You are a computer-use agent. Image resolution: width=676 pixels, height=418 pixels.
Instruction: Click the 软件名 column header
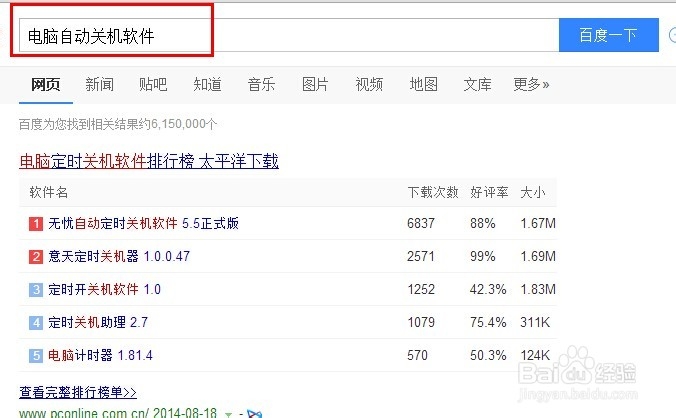coord(49,192)
